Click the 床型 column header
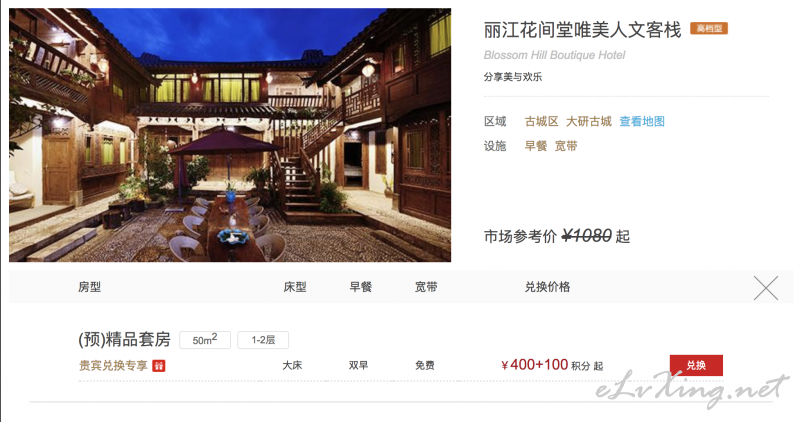 tap(294, 287)
